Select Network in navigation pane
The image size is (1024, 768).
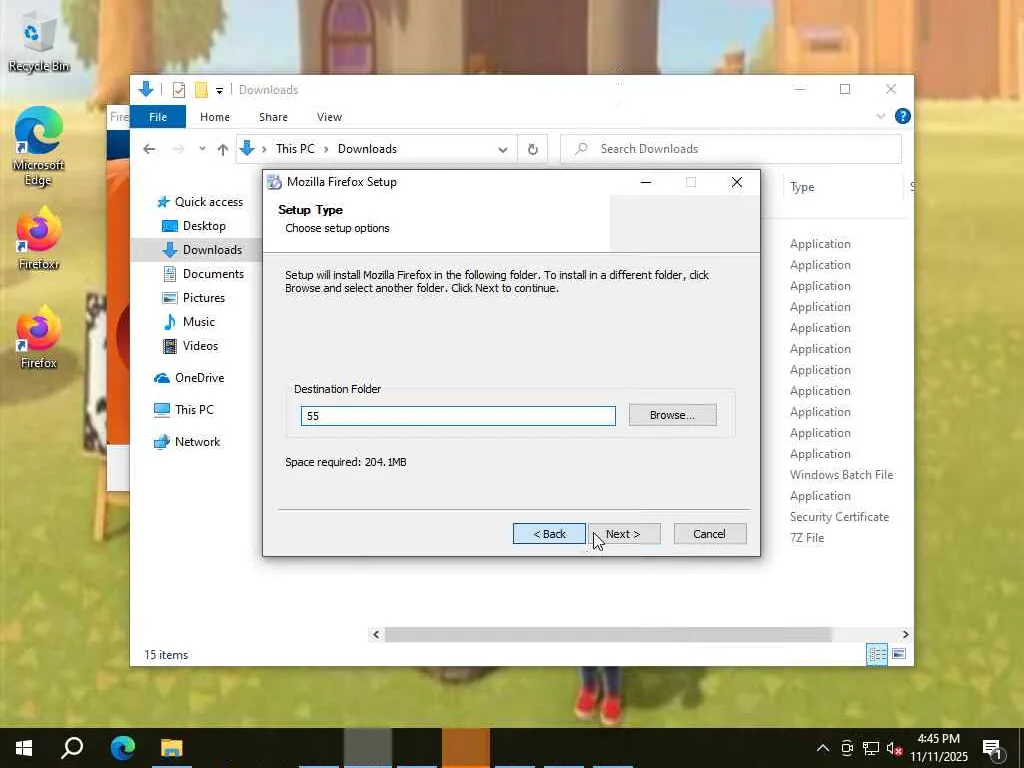coord(187,441)
